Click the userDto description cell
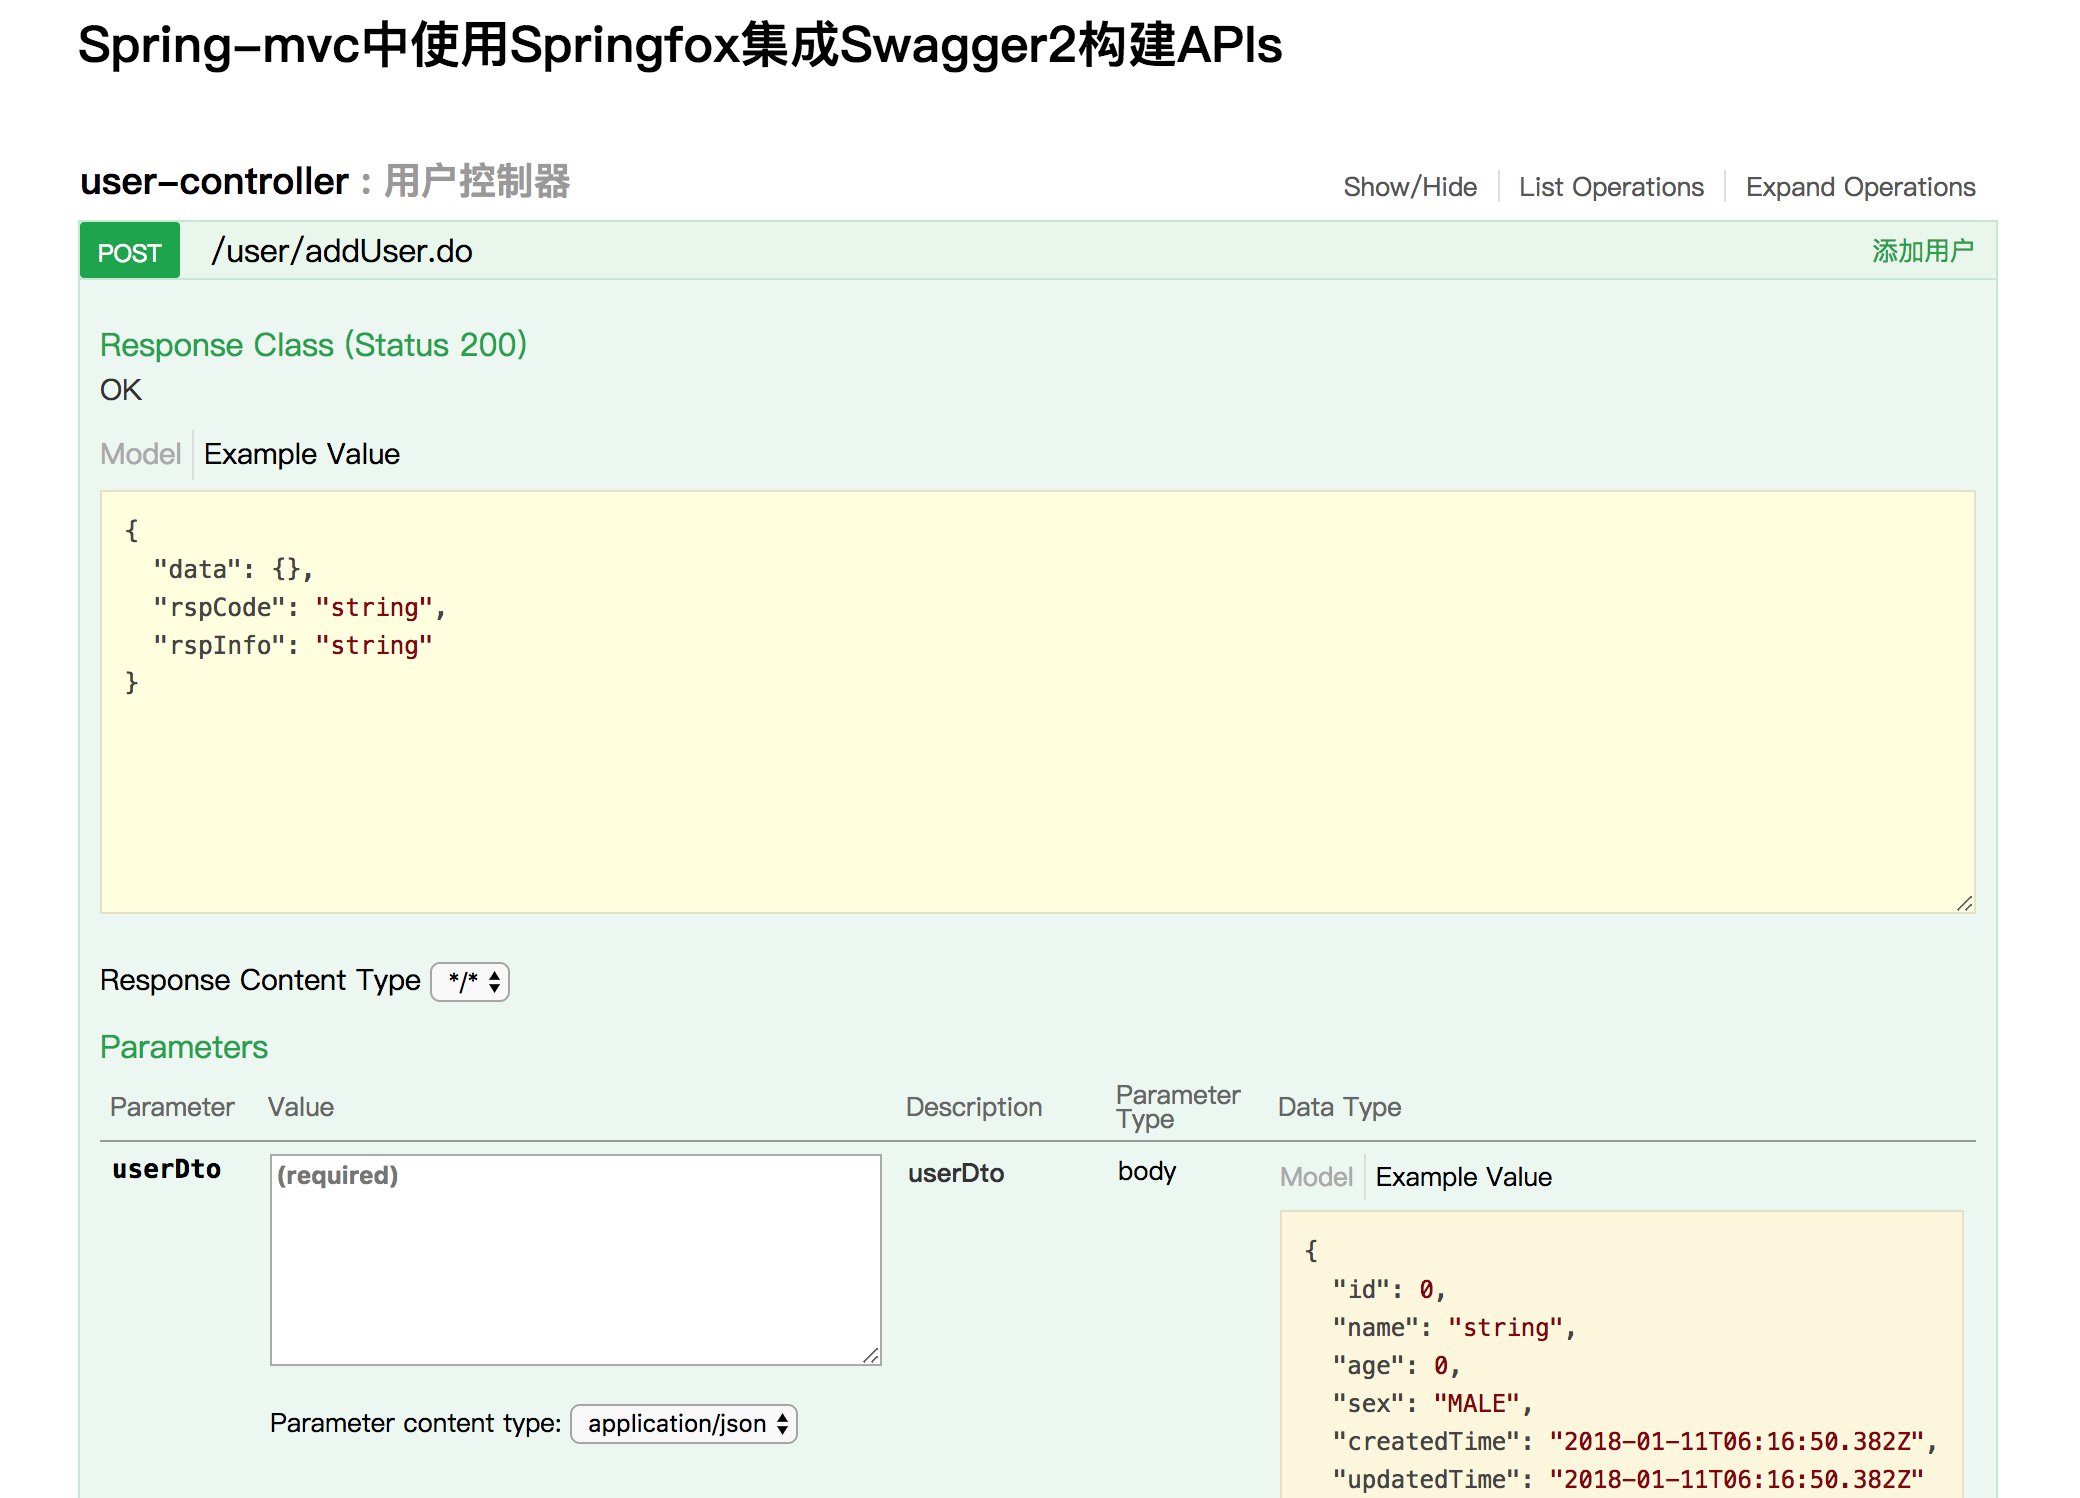Screen dimensions: 2080x1498 [956, 1173]
